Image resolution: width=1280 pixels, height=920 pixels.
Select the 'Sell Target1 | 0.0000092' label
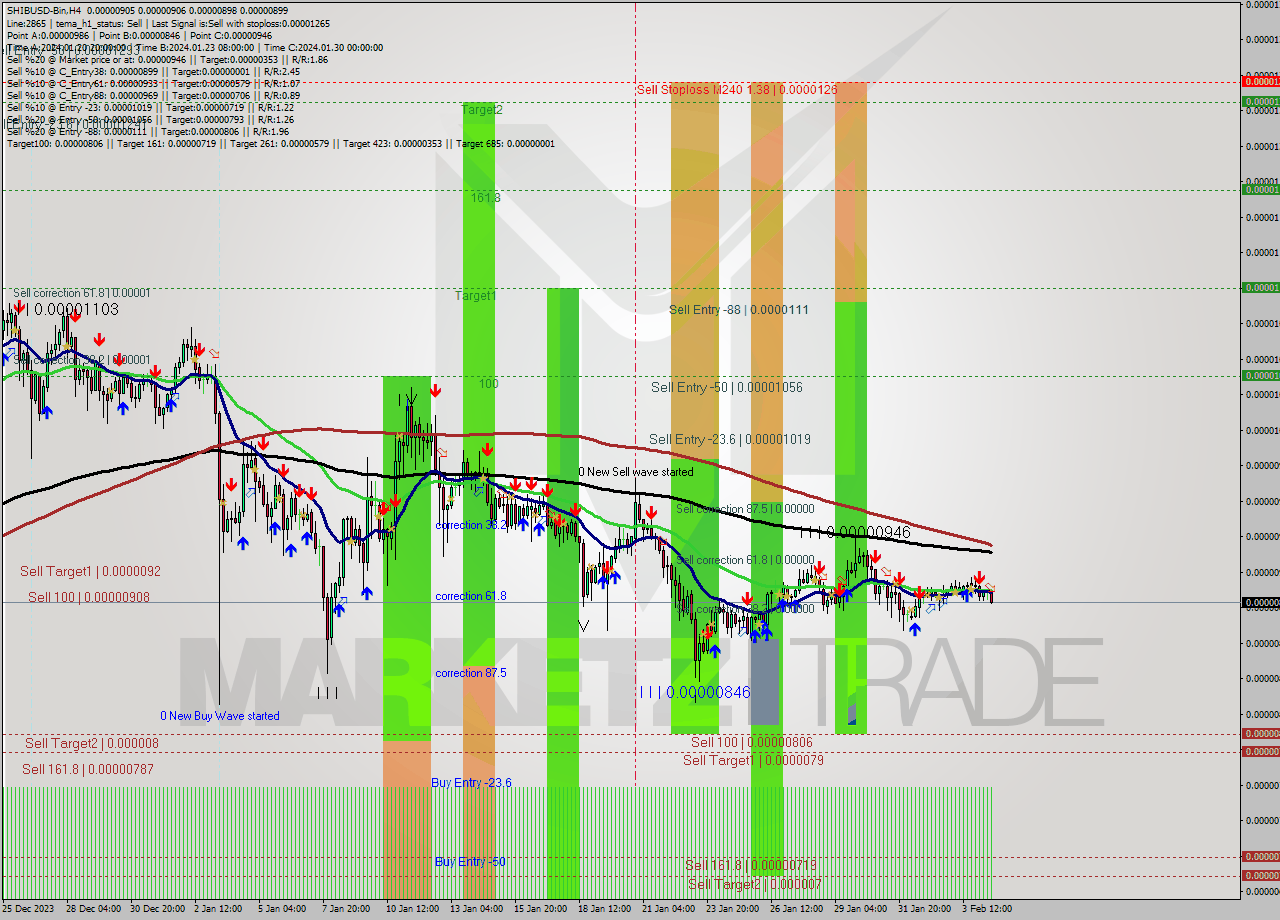pyautogui.click(x=91, y=571)
